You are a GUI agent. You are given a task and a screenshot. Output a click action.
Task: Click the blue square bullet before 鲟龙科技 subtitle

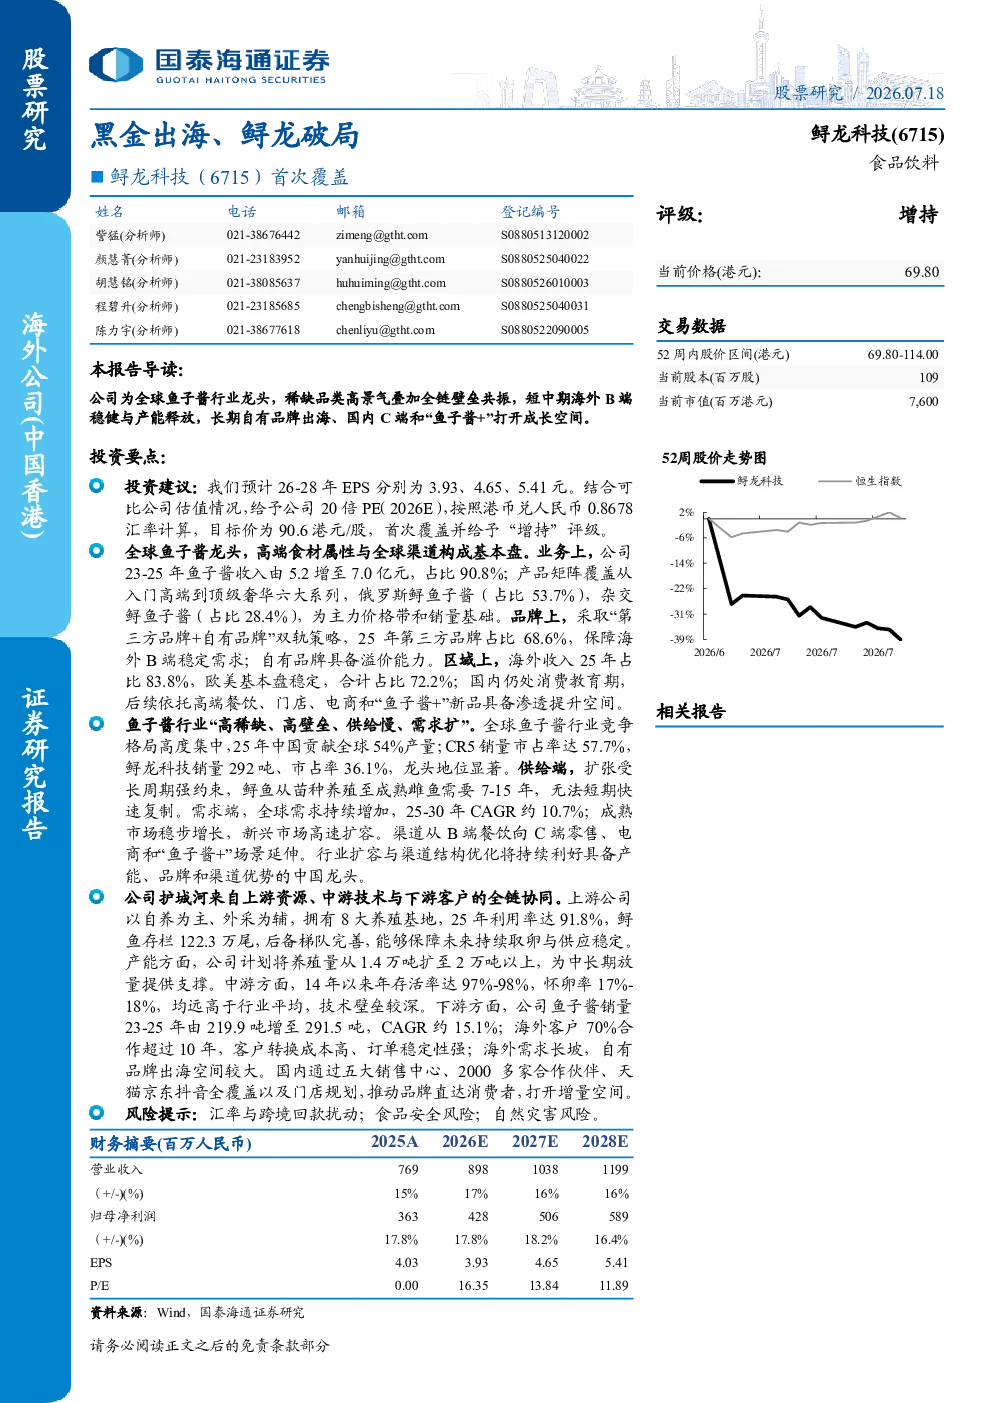pos(97,177)
